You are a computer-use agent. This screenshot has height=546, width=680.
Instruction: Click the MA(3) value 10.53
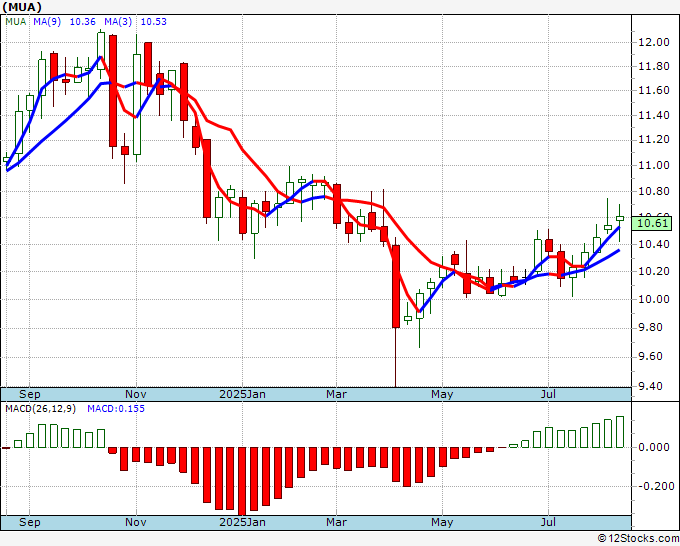point(154,22)
